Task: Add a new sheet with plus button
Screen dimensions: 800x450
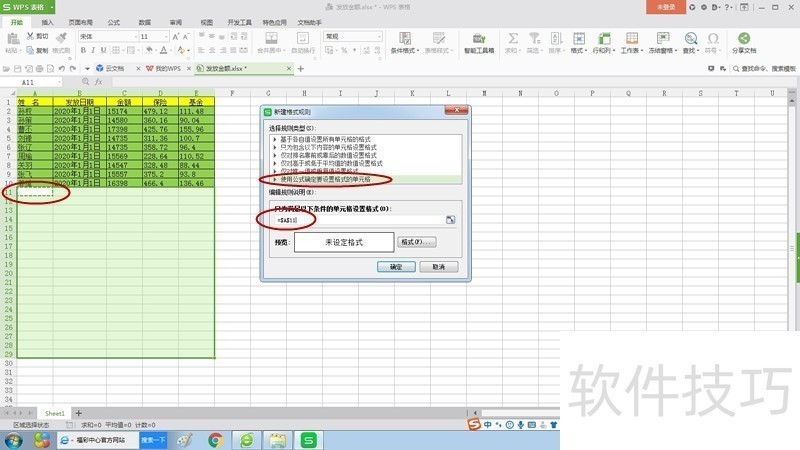Action: [x=79, y=413]
